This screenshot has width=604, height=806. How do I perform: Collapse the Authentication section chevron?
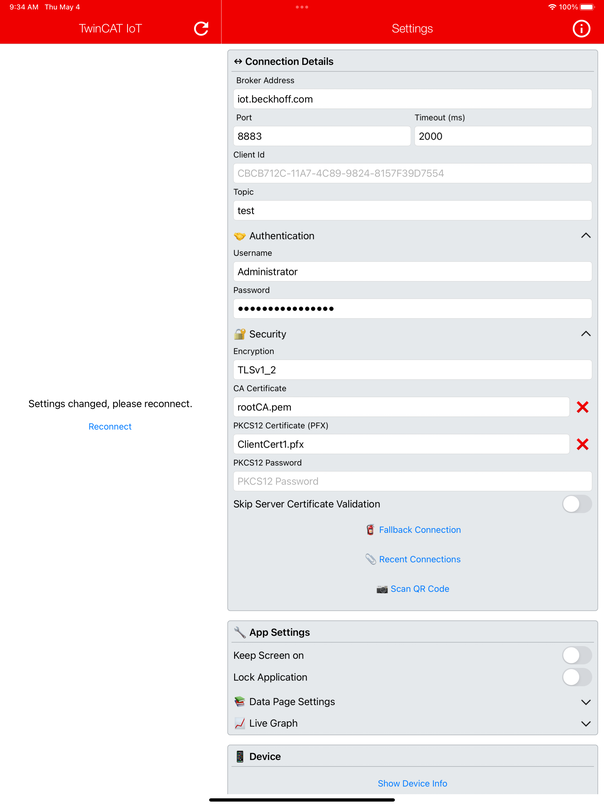click(585, 236)
